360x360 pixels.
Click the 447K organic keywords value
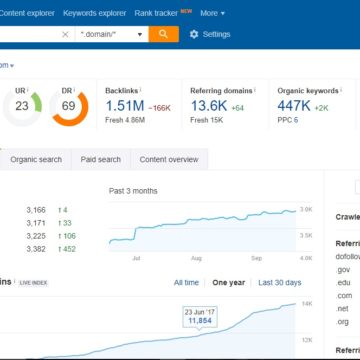[x=294, y=106]
